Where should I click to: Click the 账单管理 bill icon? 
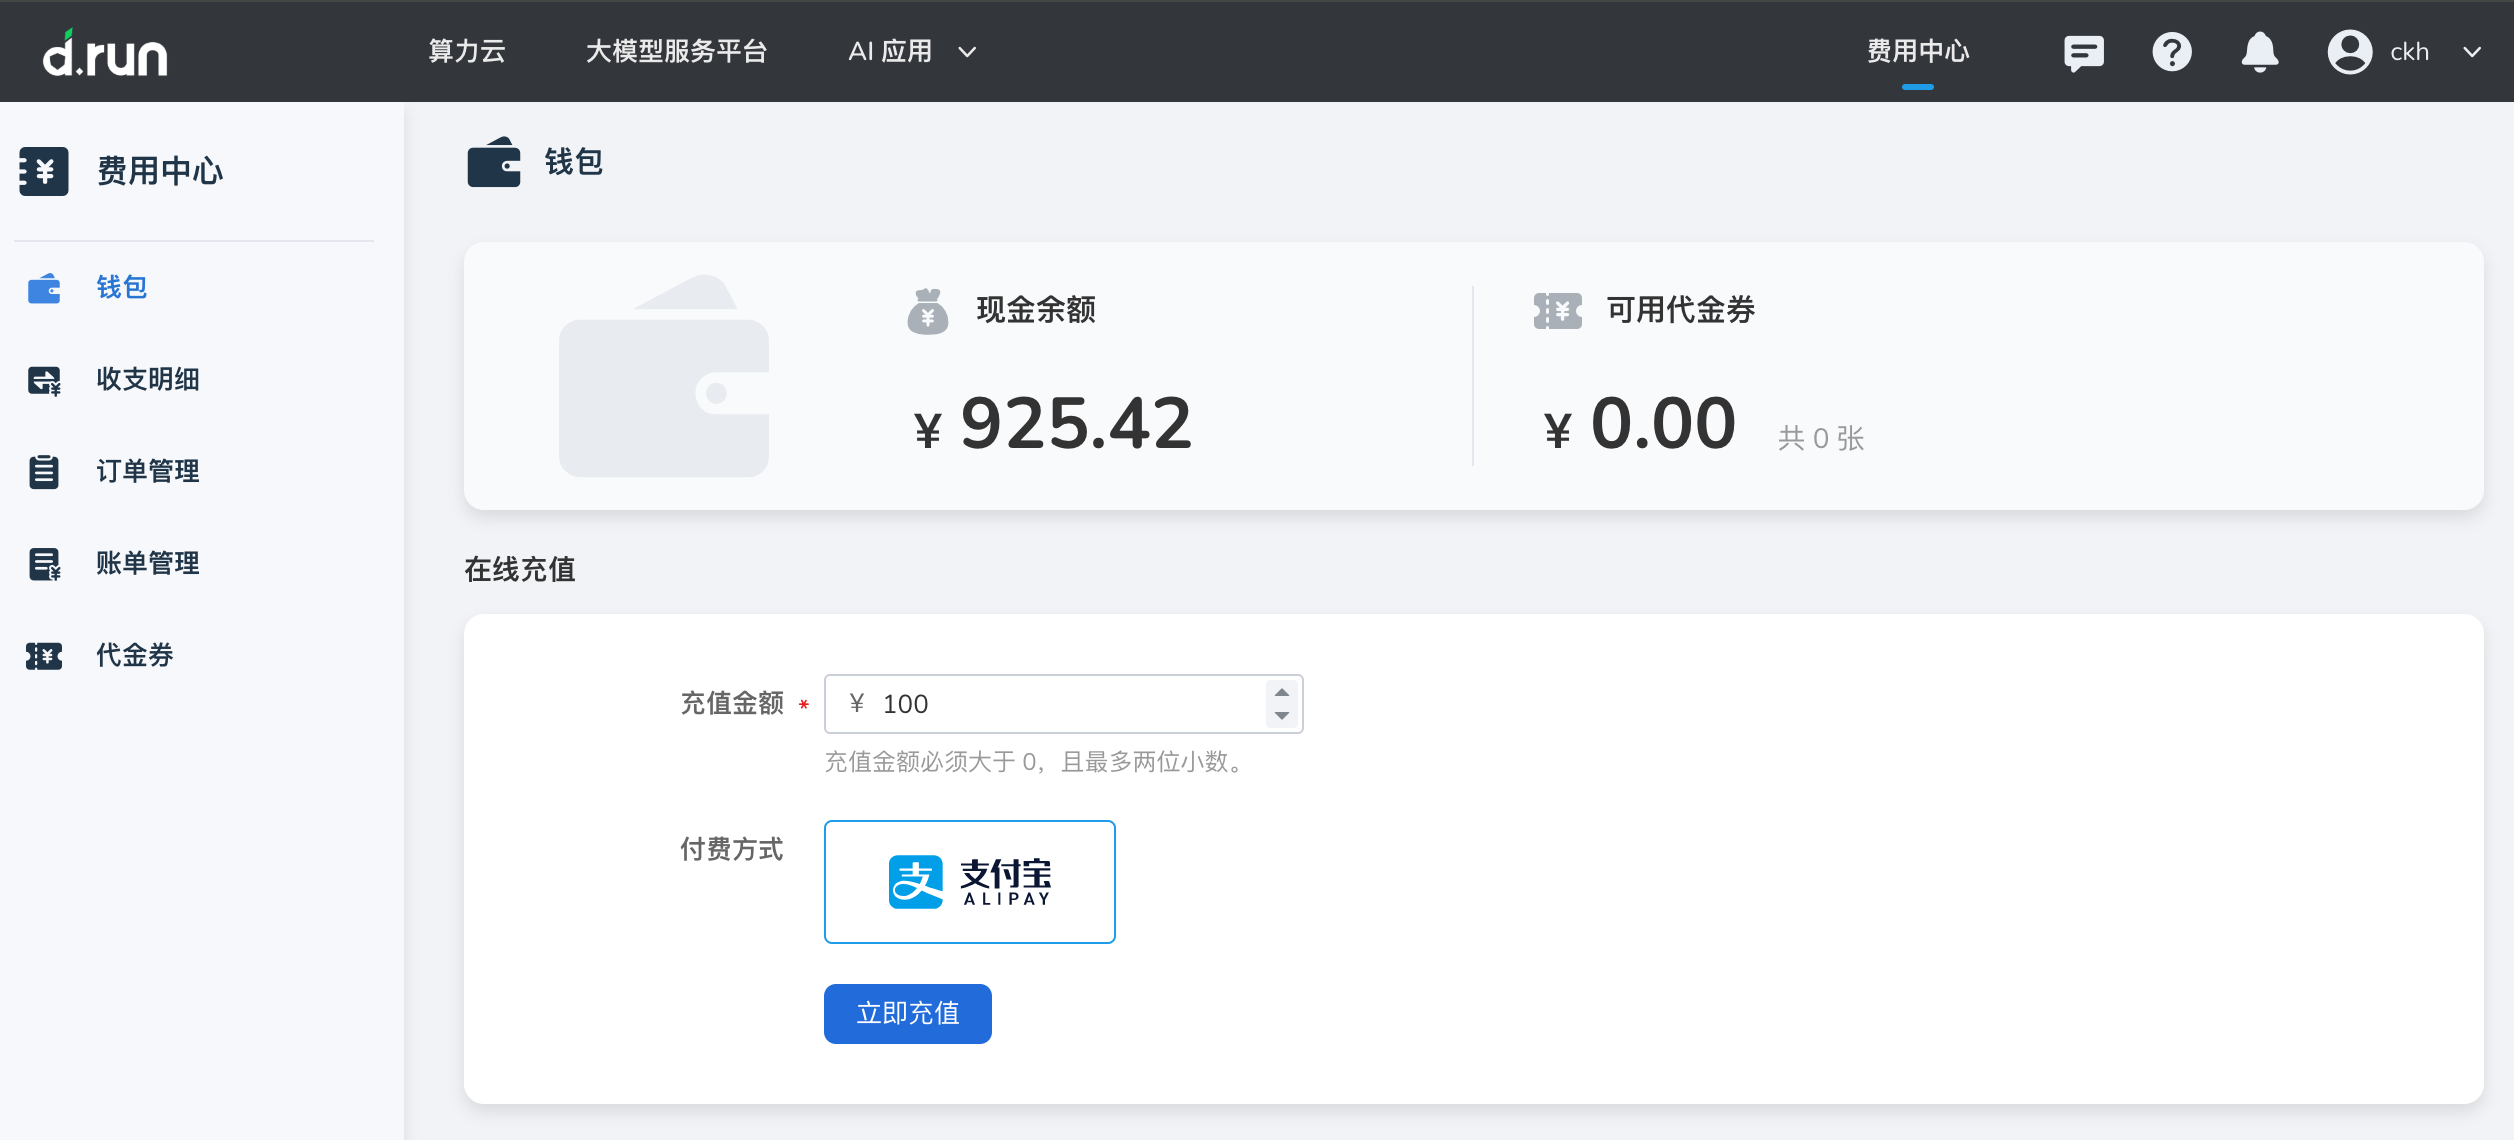tap(44, 564)
